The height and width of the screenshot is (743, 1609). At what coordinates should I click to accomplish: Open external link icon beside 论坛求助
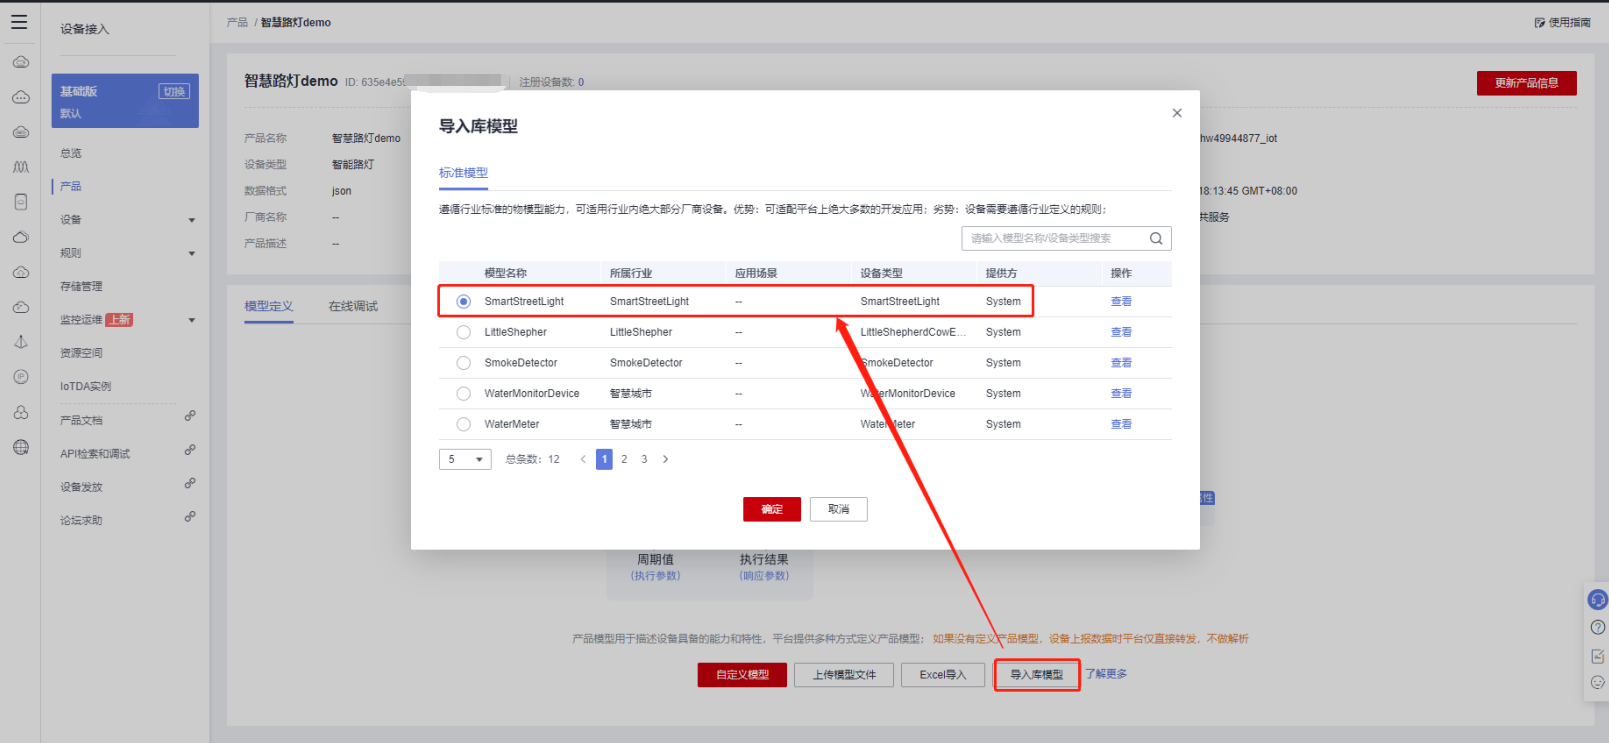point(190,517)
